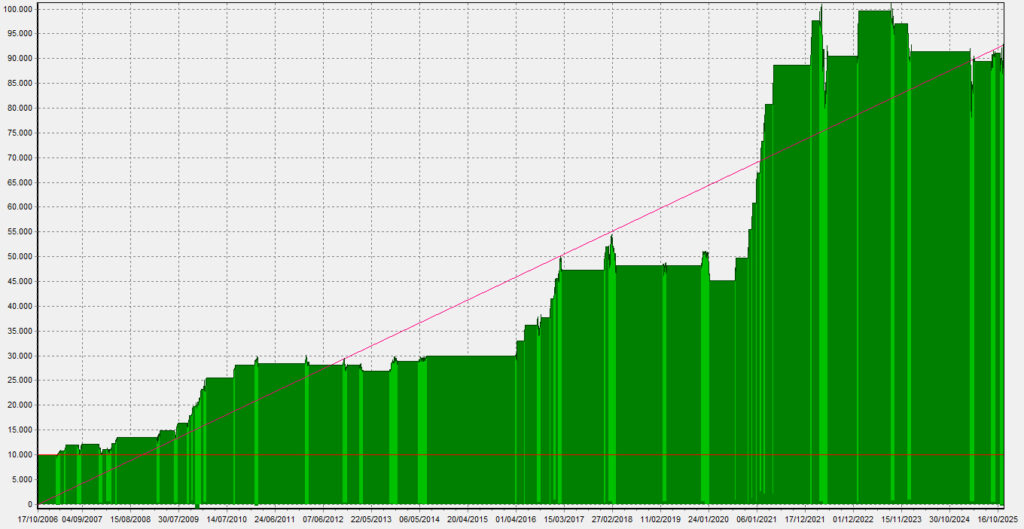The height and width of the screenshot is (529, 1024).
Task: Click the 95.000 y-axis label
Action: pyautogui.click(x=18, y=34)
